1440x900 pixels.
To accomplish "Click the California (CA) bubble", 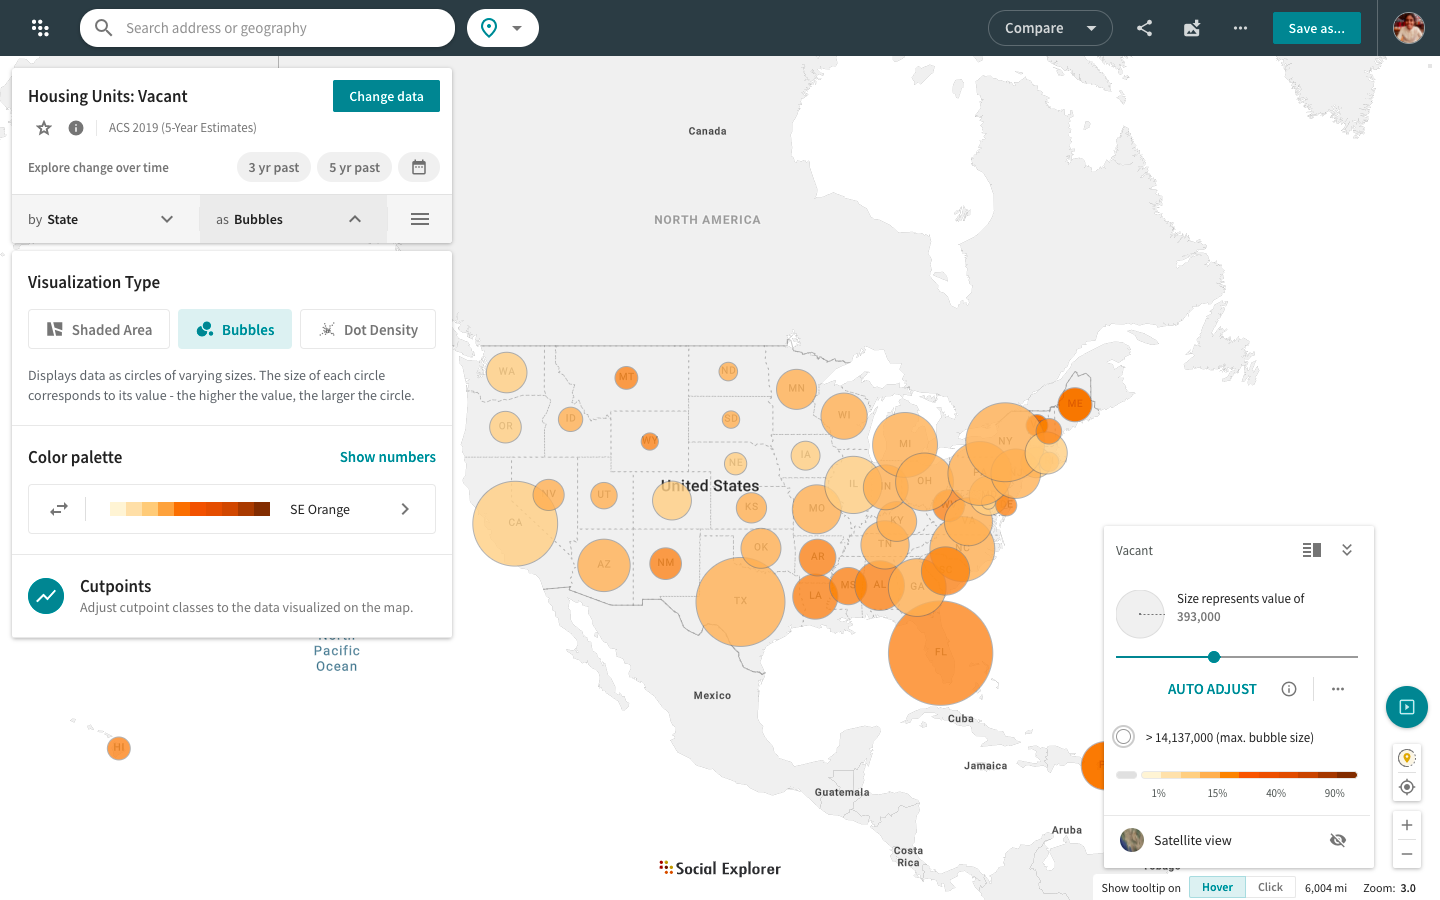I will tap(515, 523).
